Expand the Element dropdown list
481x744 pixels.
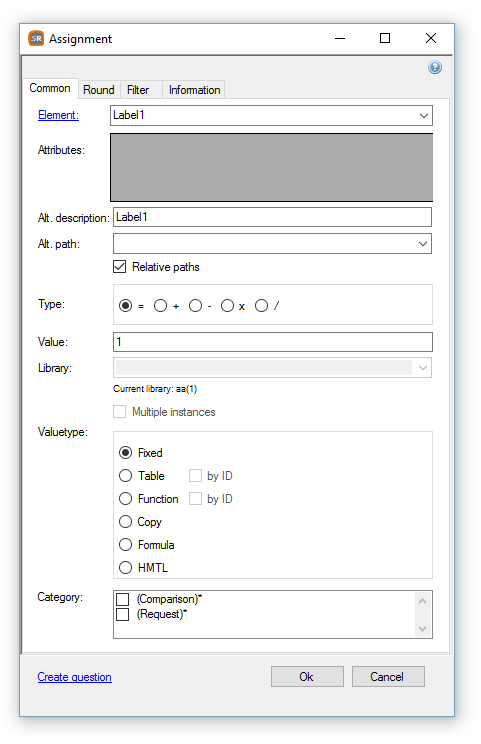pyautogui.click(x=424, y=116)
